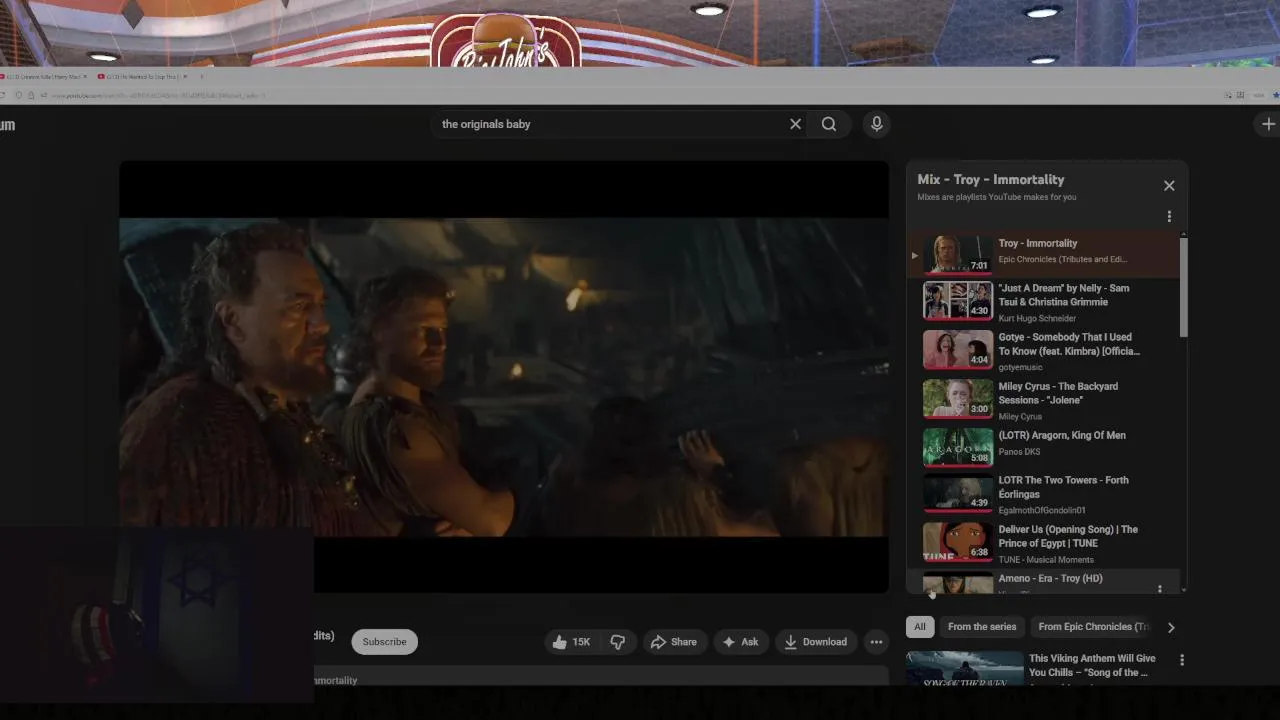Click the "gotyemusic" channel name

tap(1020, 367)
